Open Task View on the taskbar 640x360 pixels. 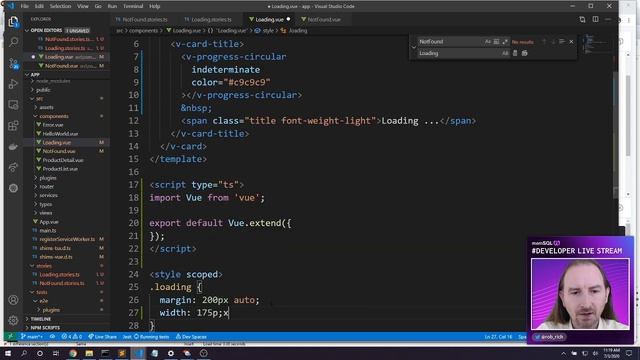(56, 353)
